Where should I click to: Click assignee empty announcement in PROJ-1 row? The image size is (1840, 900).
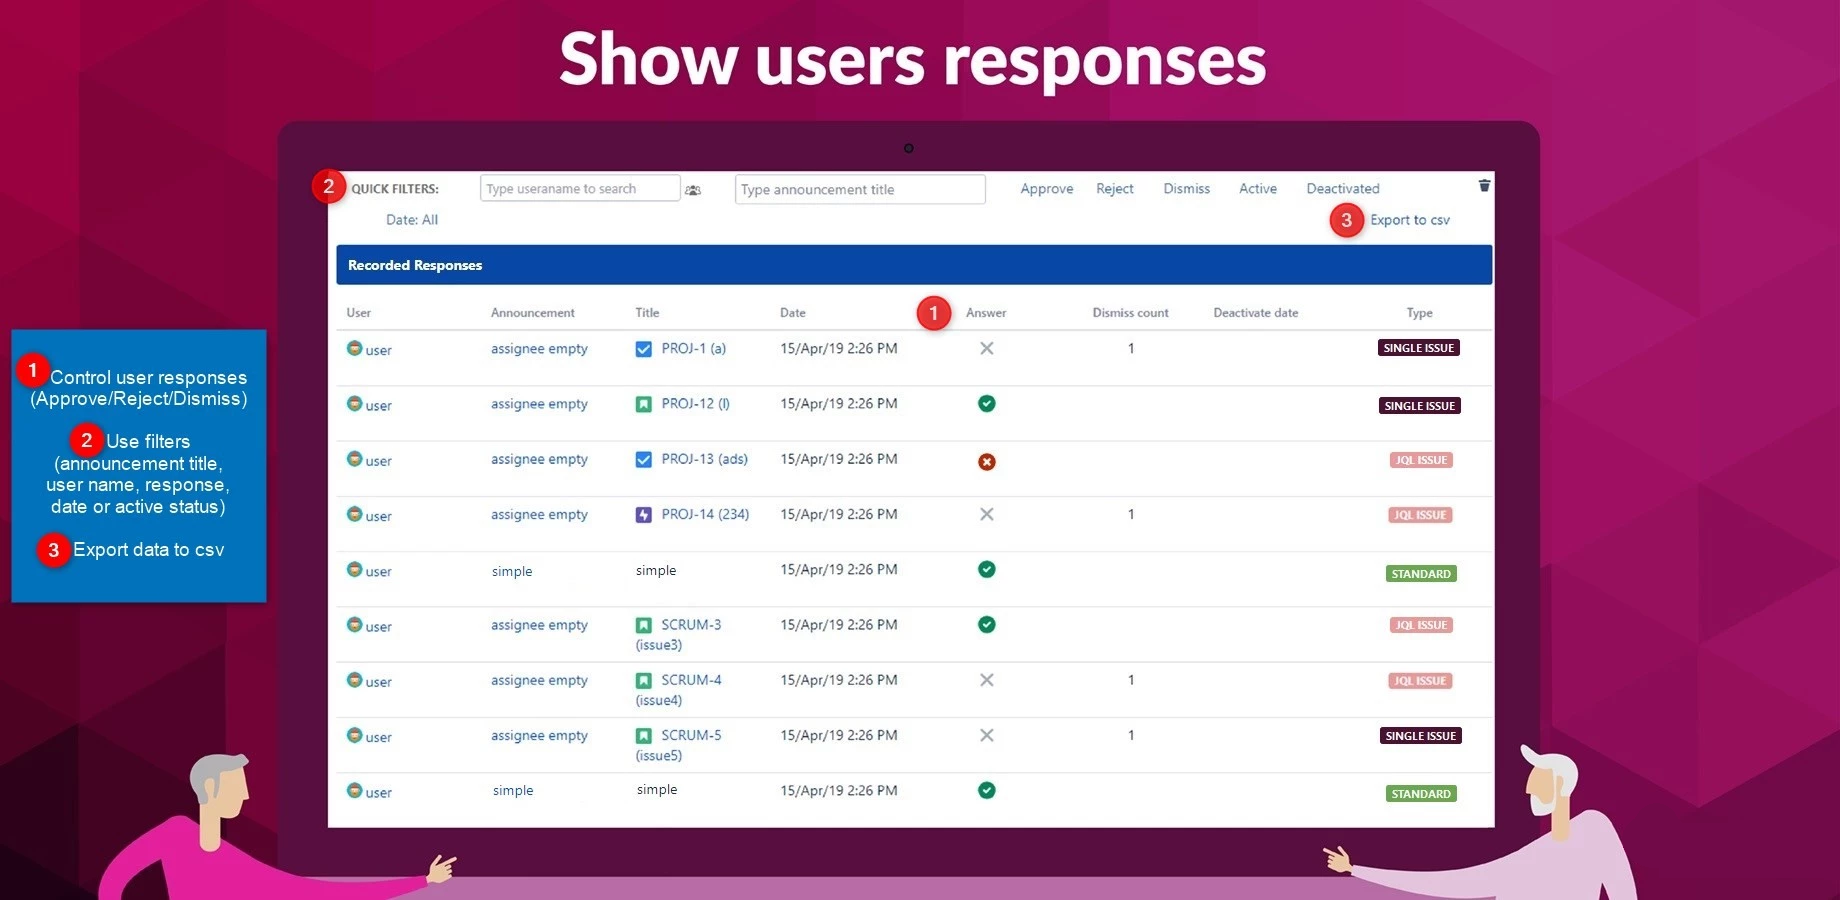tap(539, 349)
